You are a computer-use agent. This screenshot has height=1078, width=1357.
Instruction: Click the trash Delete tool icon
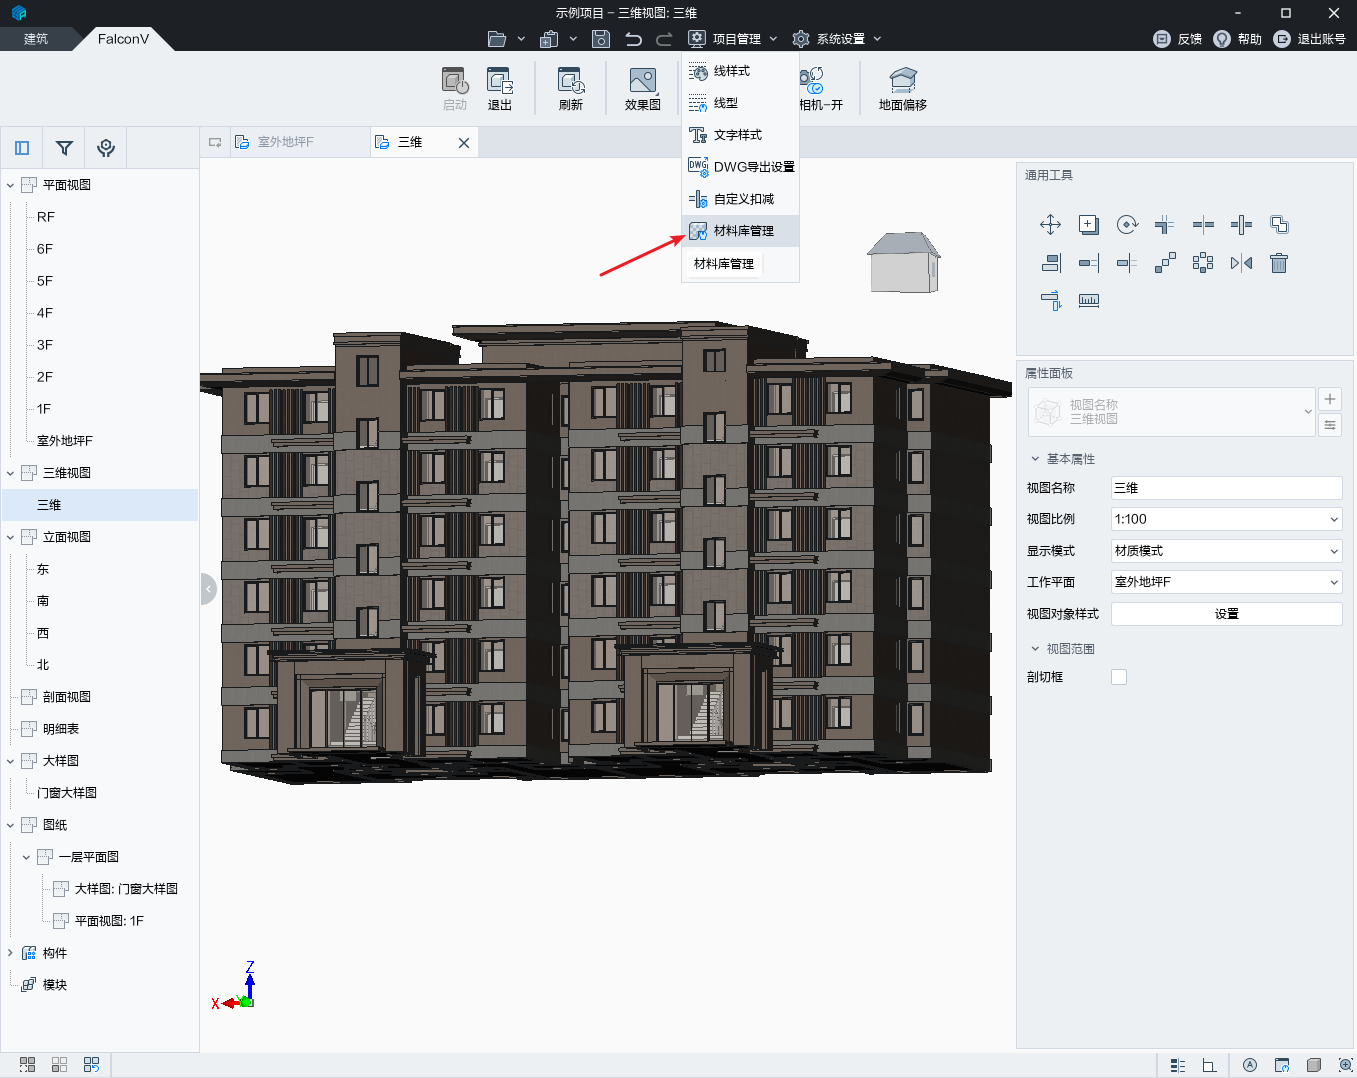(x=1279, y=263)
